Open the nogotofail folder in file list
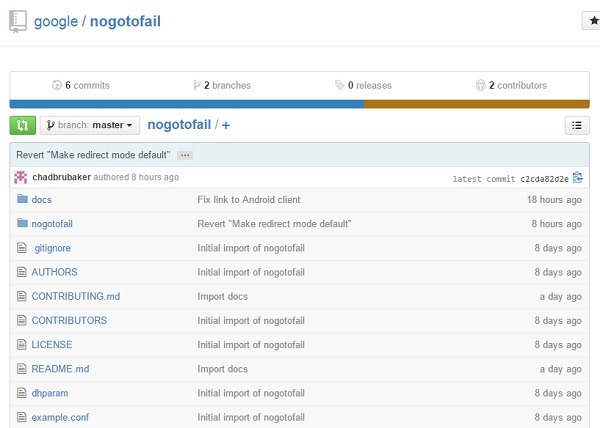This screenshot has height=428, width=600. 52,224
